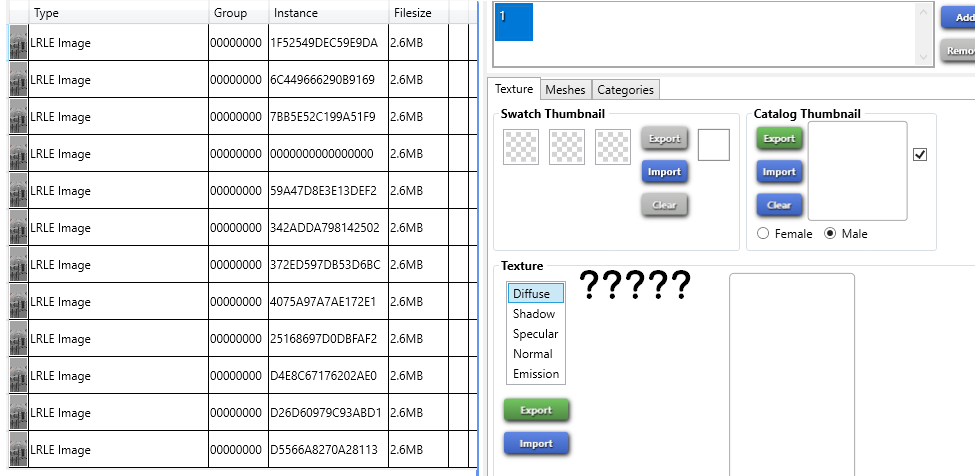Click the blue Catalog Thumbnail Clear button
975x476 pixels.
[x=780, y=205]
